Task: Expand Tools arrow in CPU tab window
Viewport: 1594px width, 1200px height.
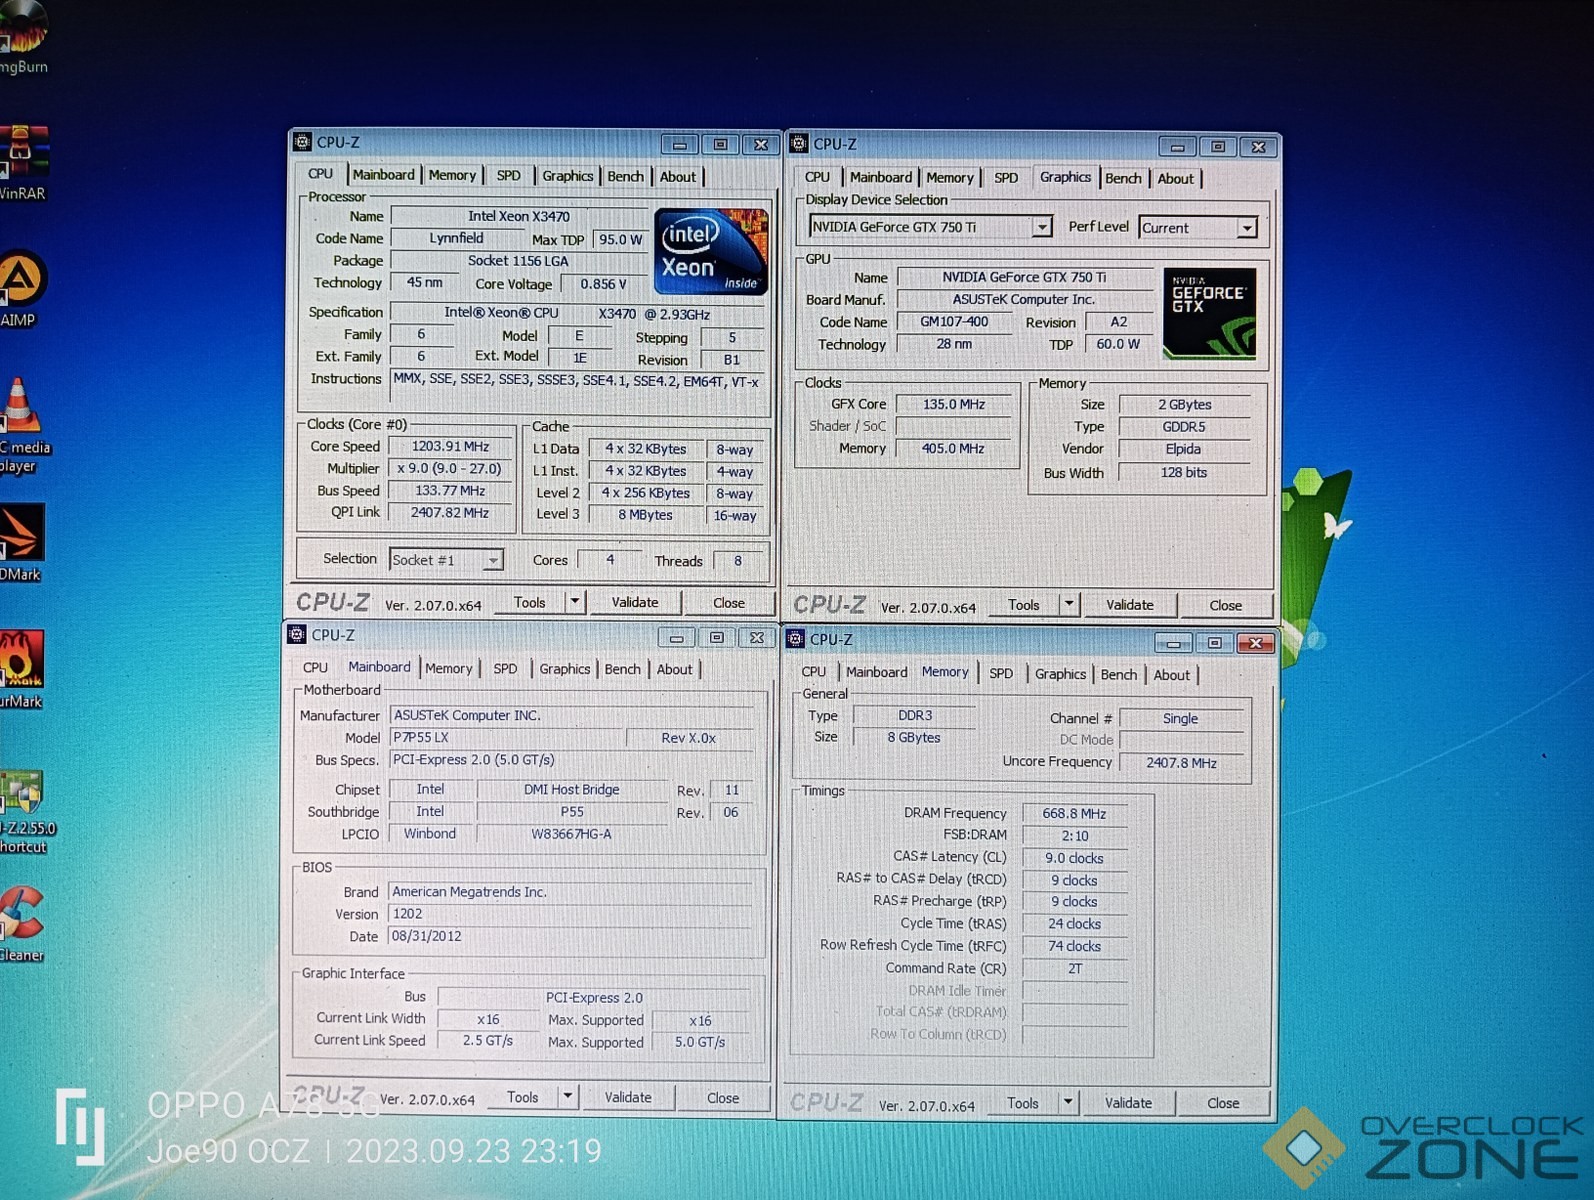Action: [575, 602]
